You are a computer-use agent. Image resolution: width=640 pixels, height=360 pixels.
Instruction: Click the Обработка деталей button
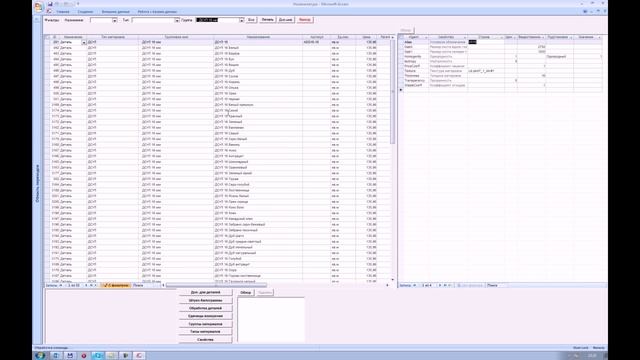(205, 308)
